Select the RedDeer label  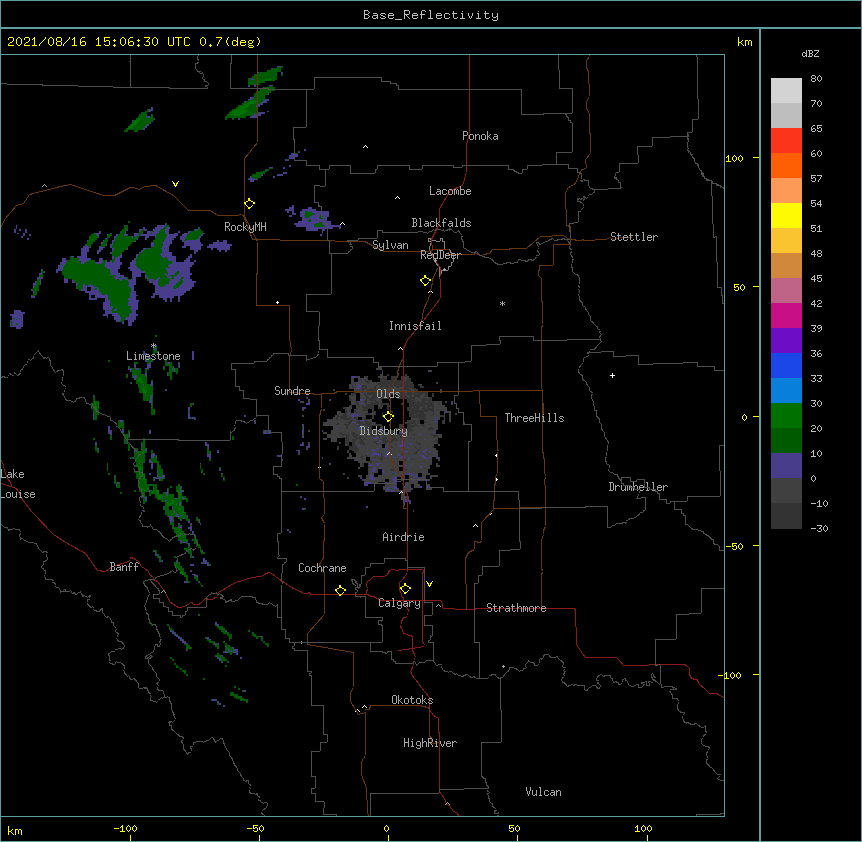(440, 255)
